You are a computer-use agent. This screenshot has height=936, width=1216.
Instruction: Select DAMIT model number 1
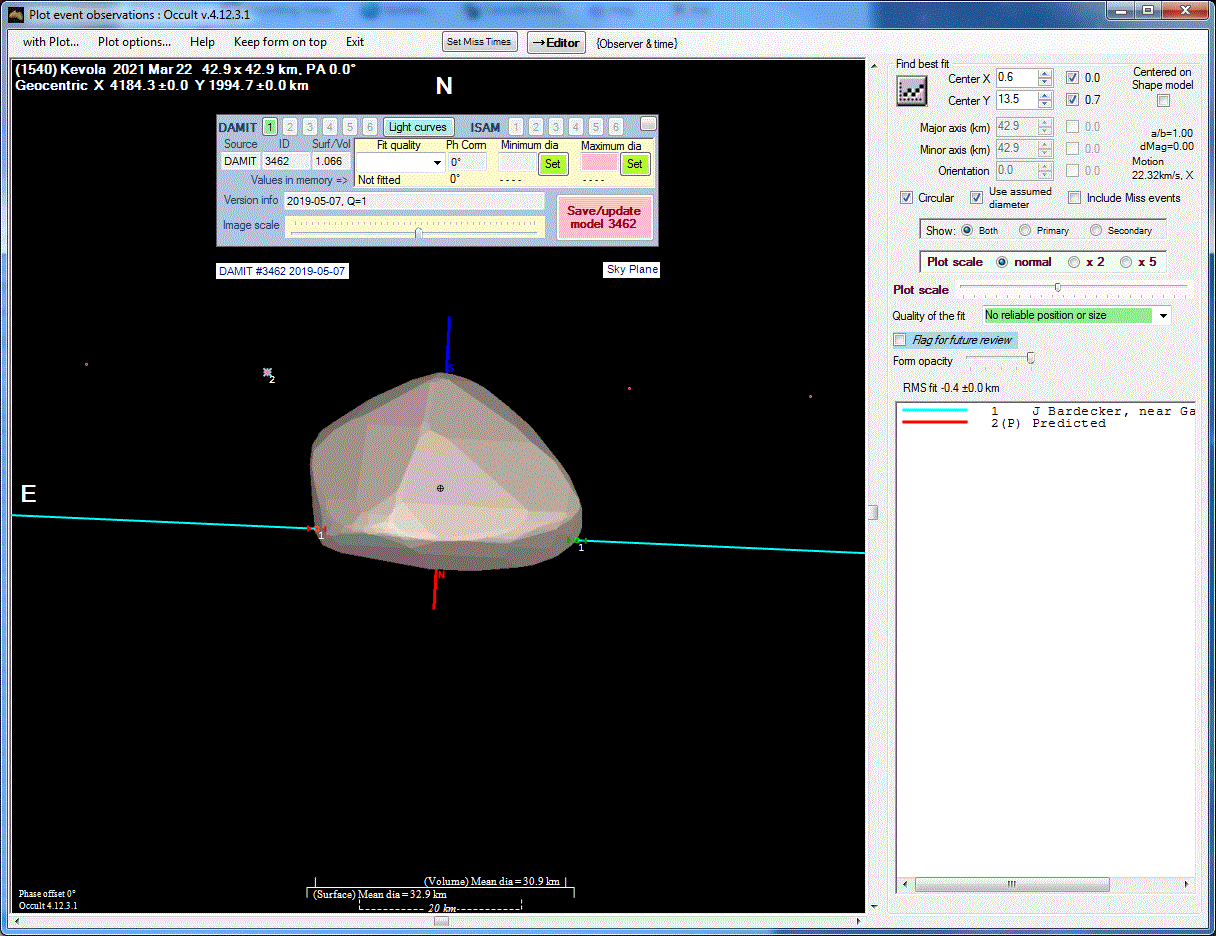click(270, 127)
